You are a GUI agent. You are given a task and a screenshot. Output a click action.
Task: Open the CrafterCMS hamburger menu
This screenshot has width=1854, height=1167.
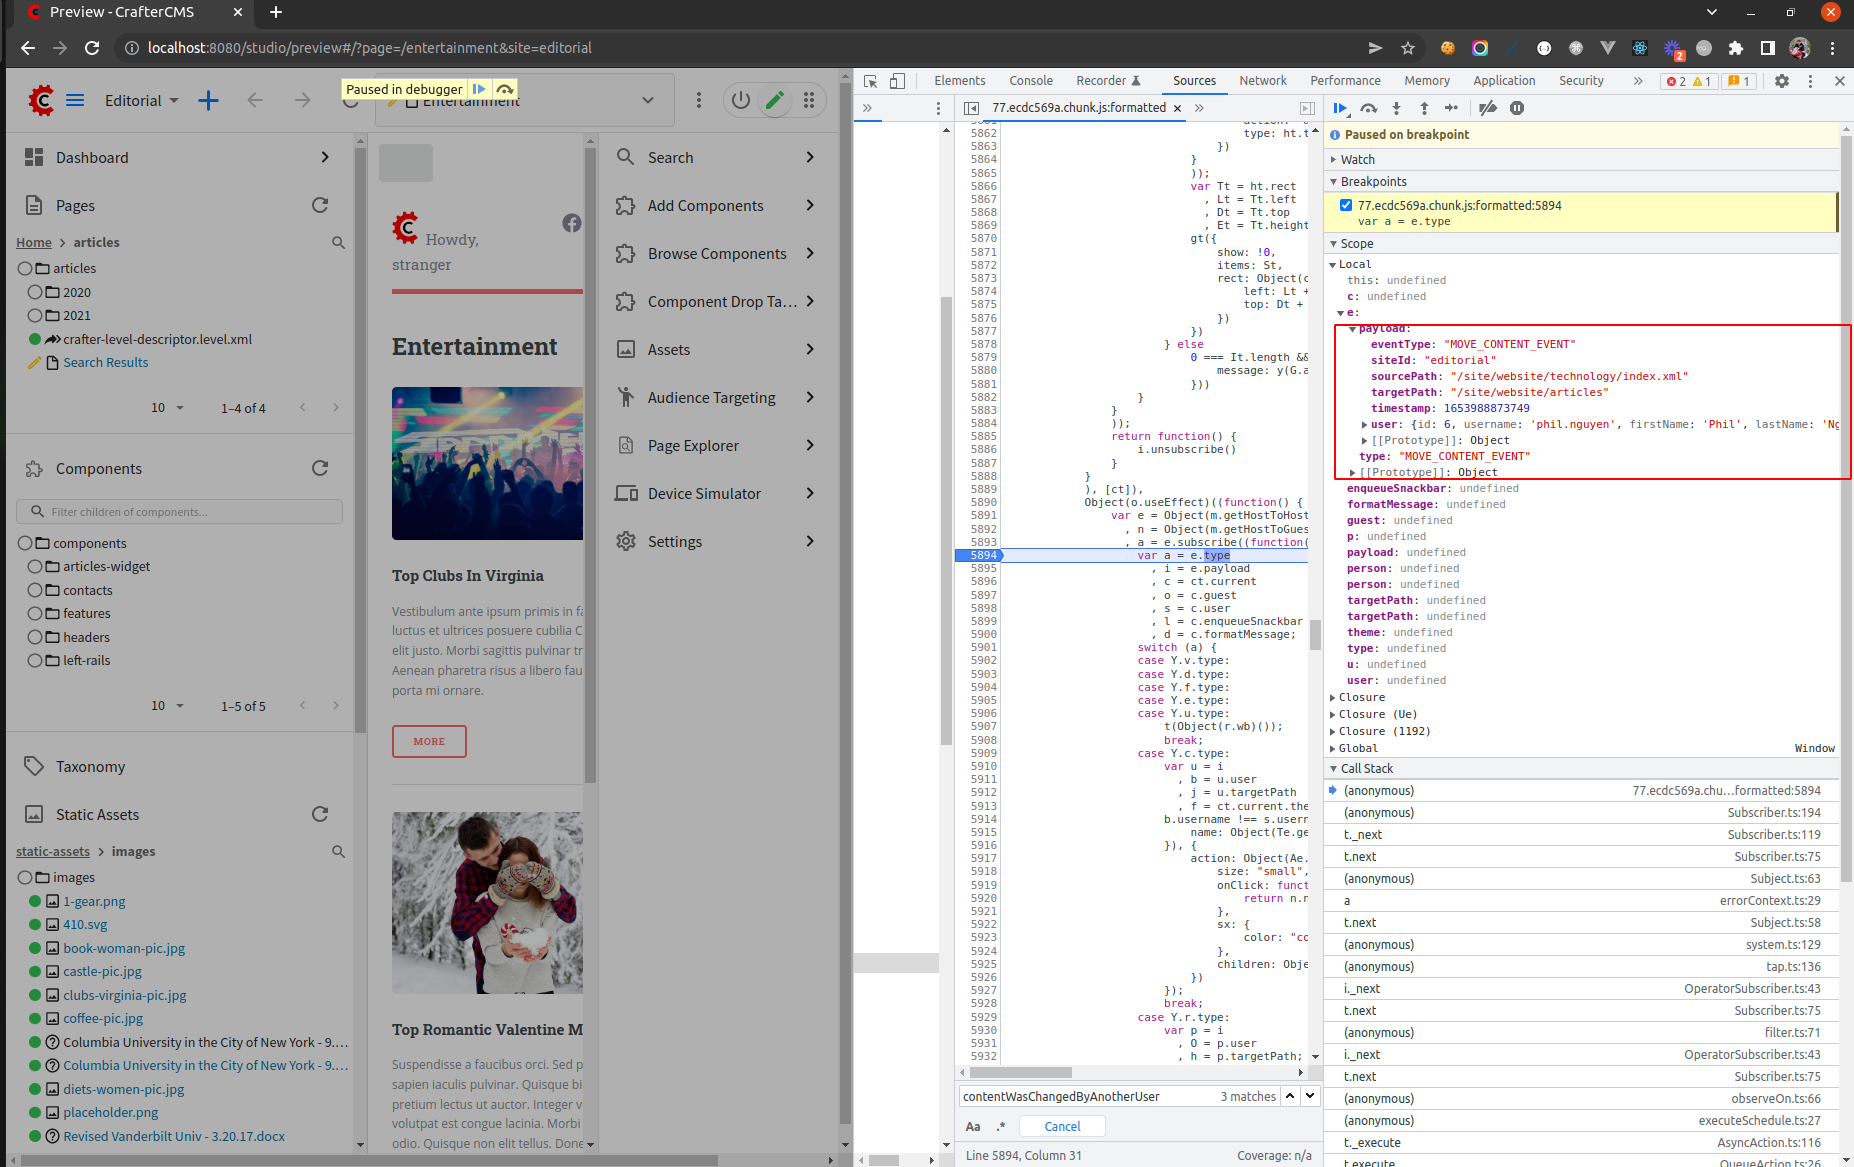coord(75,100)
